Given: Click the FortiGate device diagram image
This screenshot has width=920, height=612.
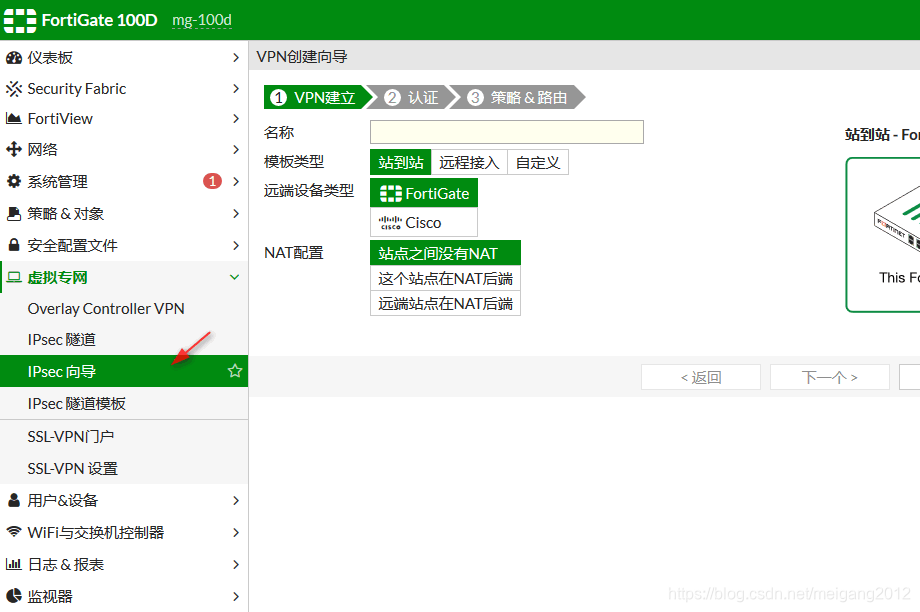Looking at the screenshot, I should (897, 220).
